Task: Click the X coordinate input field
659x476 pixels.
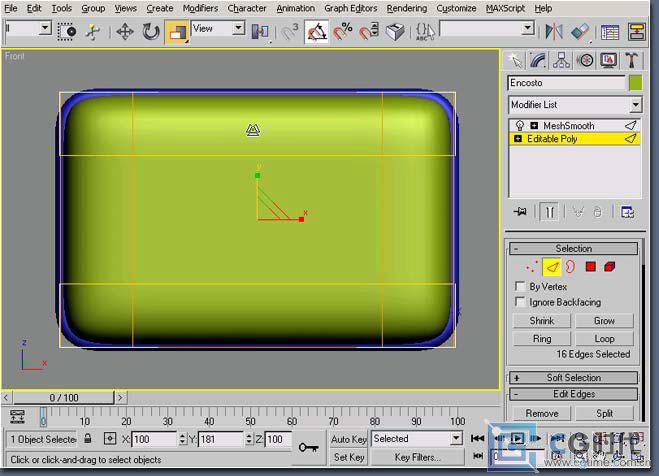Action: pos(154,439)
